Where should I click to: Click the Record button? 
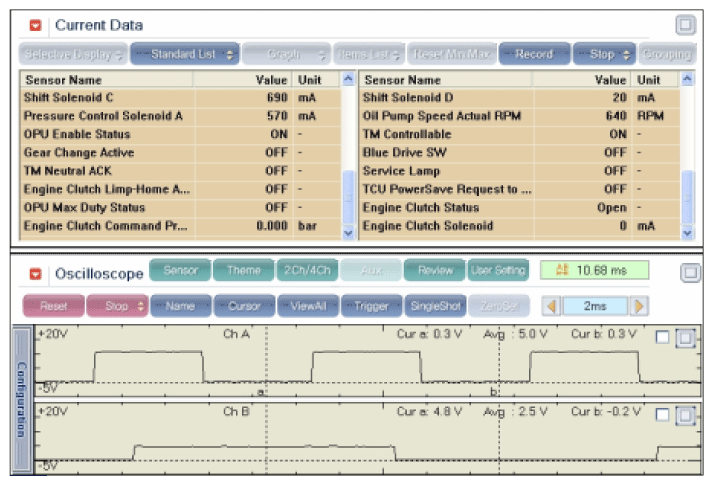(x=534, y=55)
